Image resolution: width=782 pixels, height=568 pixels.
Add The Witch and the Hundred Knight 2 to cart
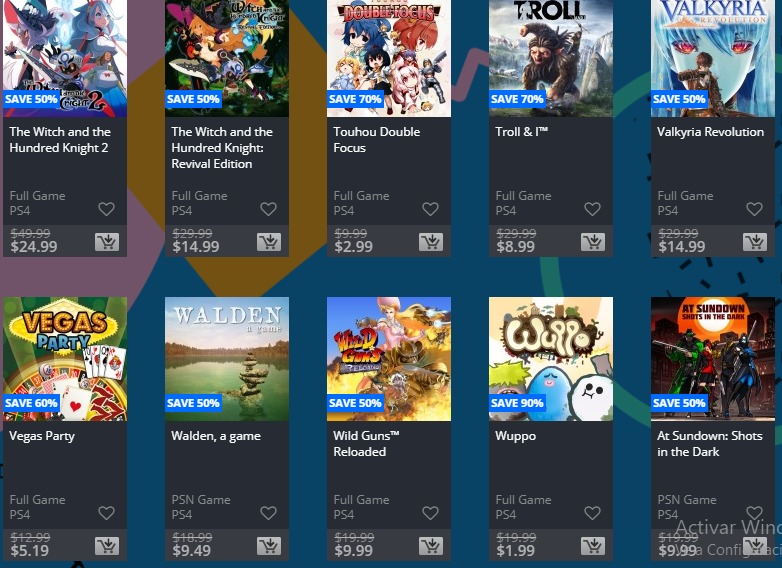[x=107, y=242]
